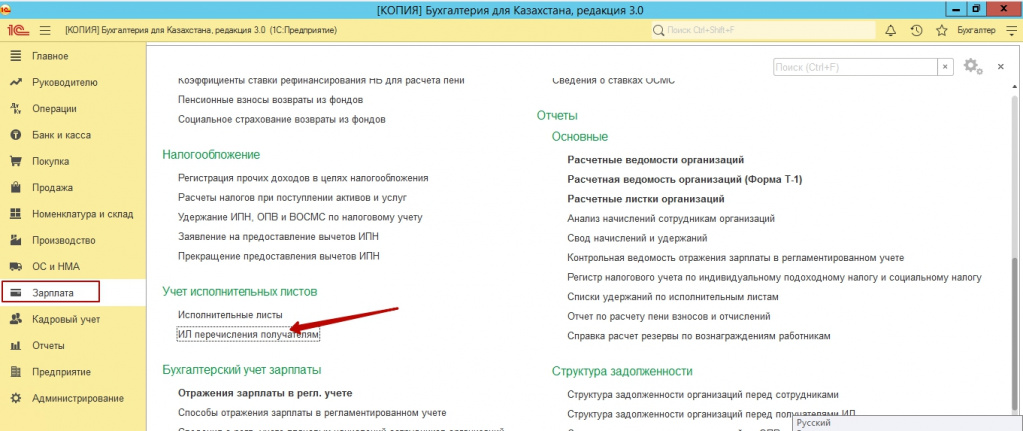Click the Администрирование gear icon

16,398
